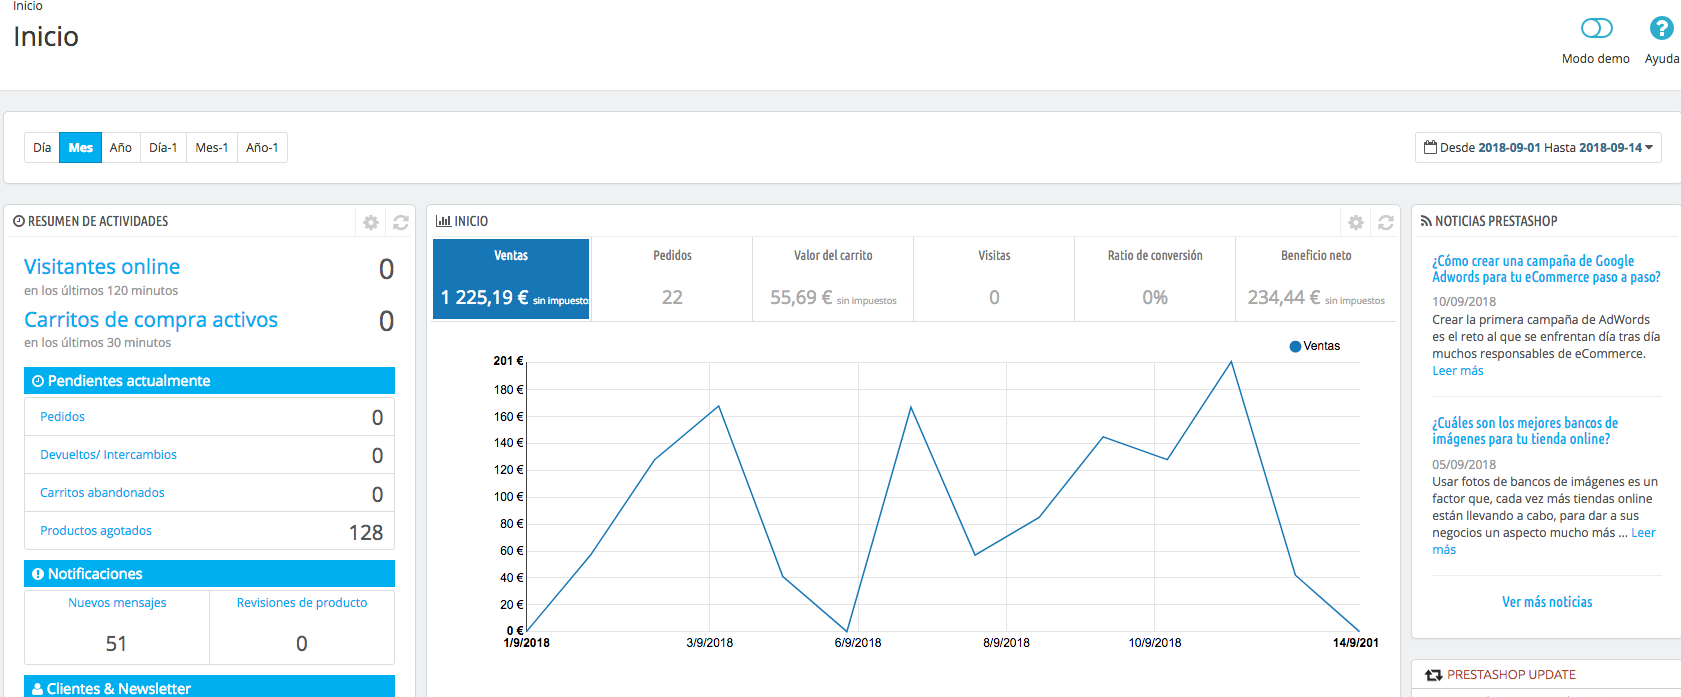Click user icon in Clientes & Newsletter header
Screen dimensions: 1681x697
pos(38,689)
